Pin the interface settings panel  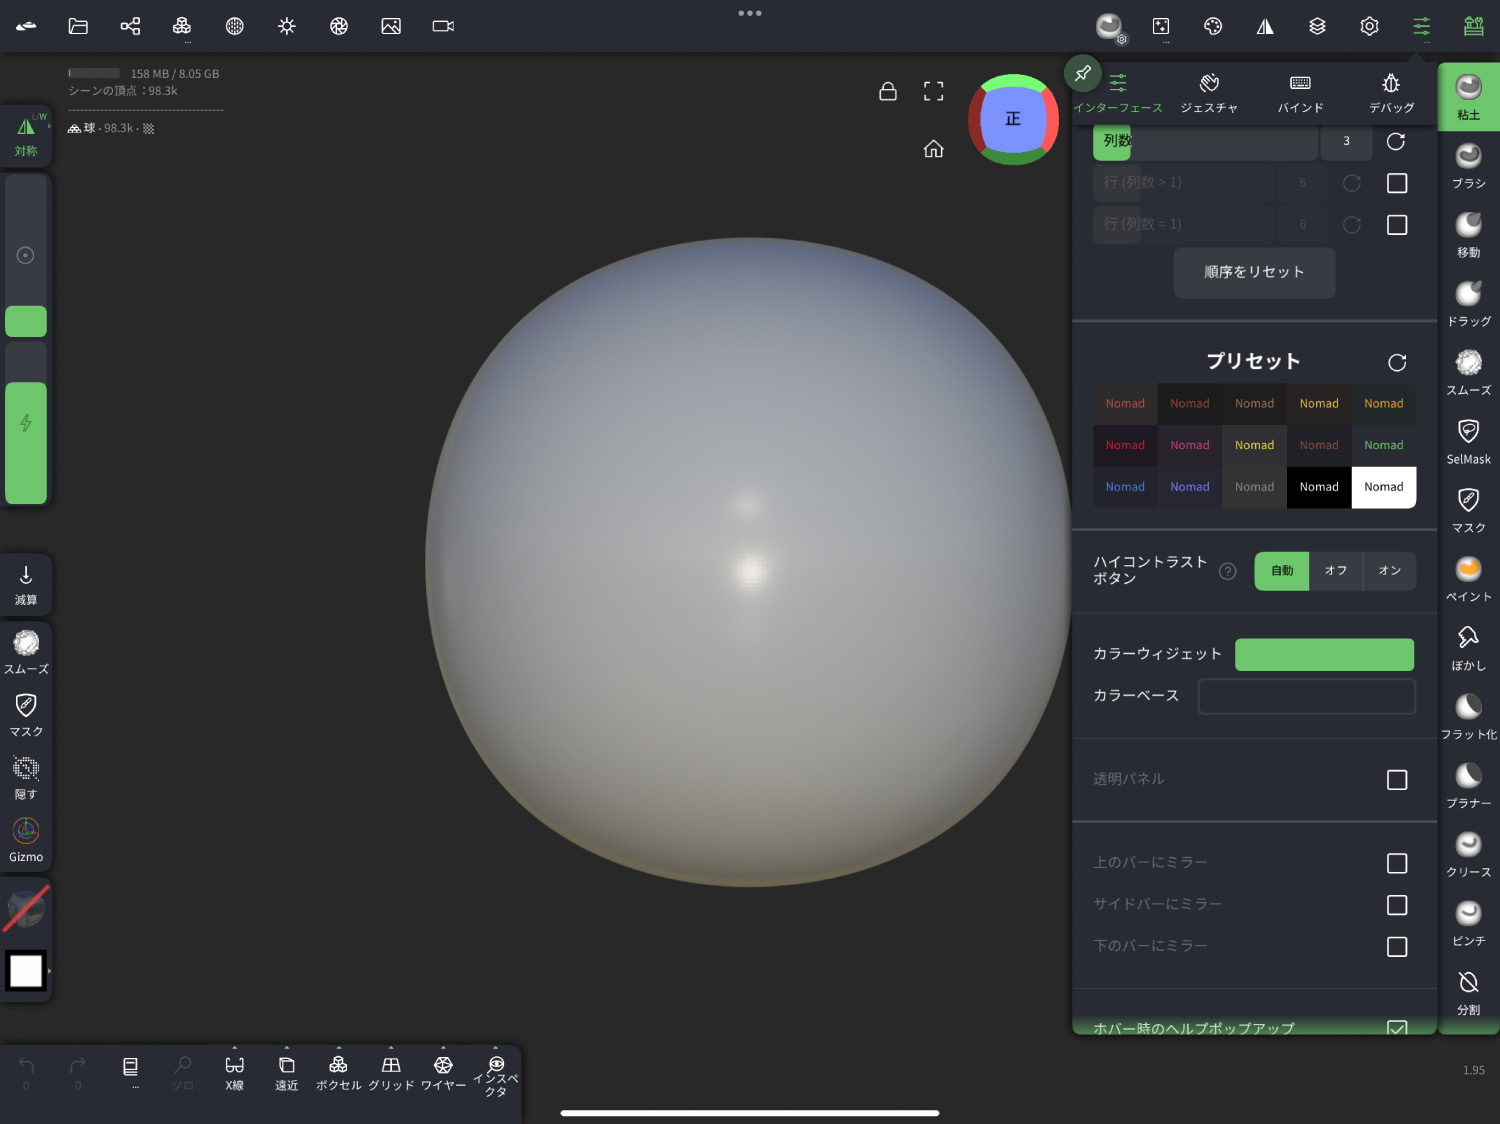tap(1082, 73)
